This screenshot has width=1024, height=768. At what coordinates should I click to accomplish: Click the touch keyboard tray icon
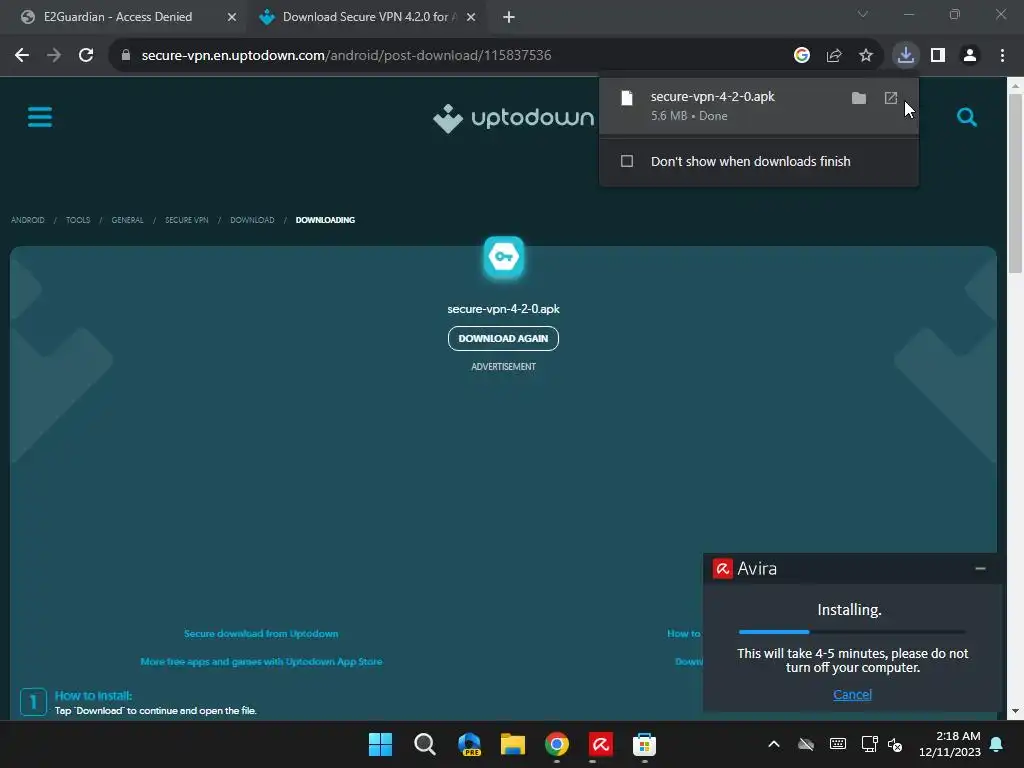click(x=838, y=744)
